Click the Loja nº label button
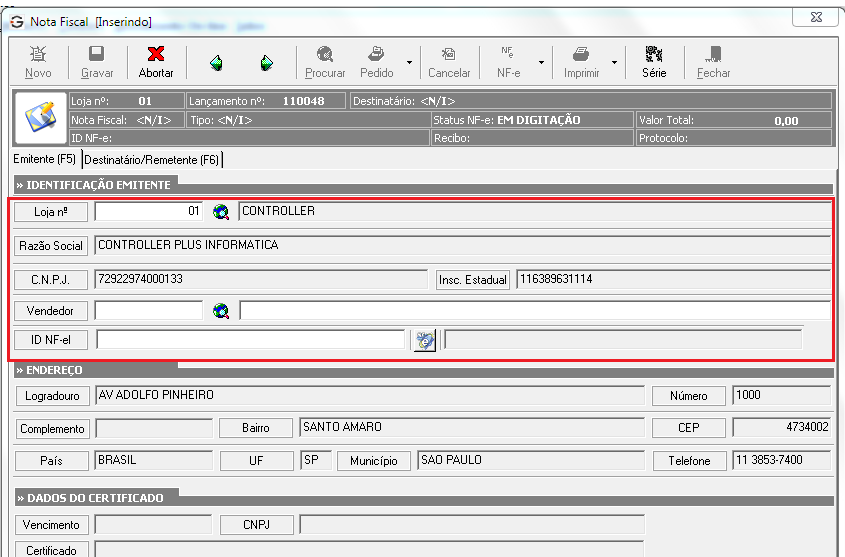The height and width of the screenshot is (557, 845). (x=51, y=212)
